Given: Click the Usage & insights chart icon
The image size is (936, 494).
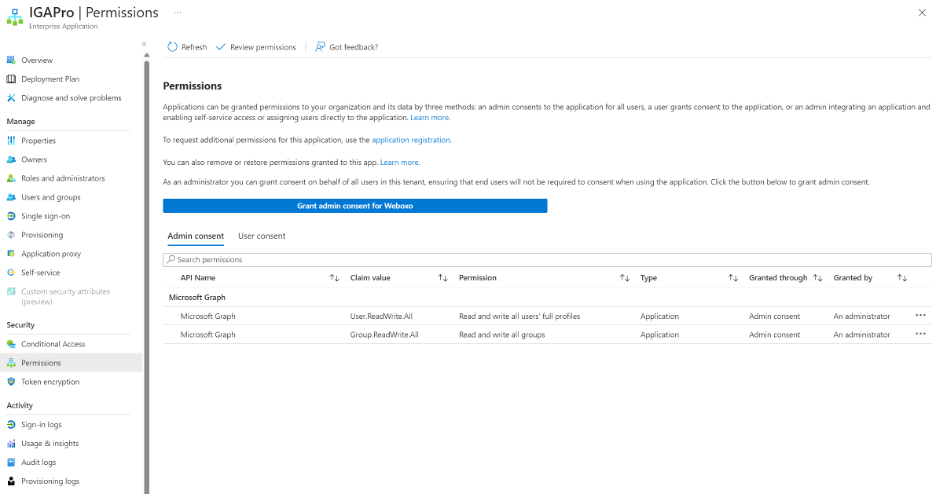Looking at the screenshot, I should (x=11, y=443).
